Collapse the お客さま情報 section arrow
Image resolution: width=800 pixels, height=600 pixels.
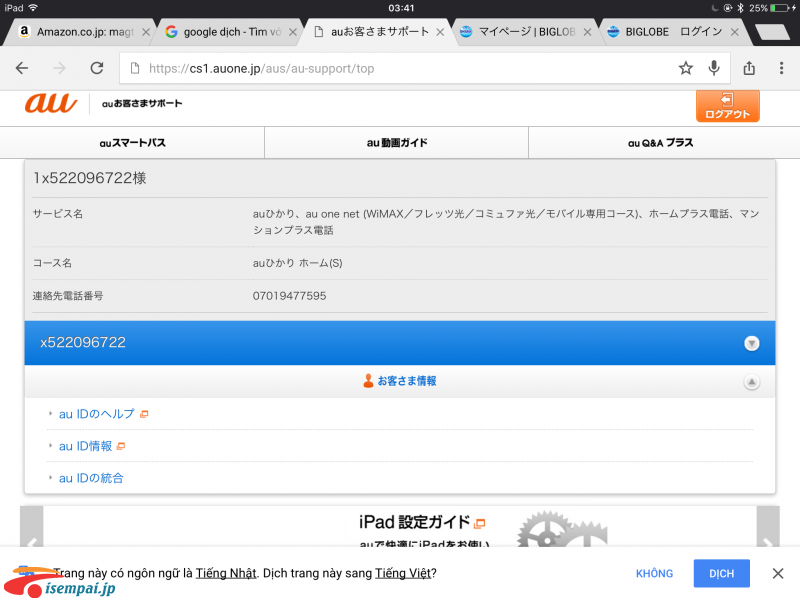[752, 382]
